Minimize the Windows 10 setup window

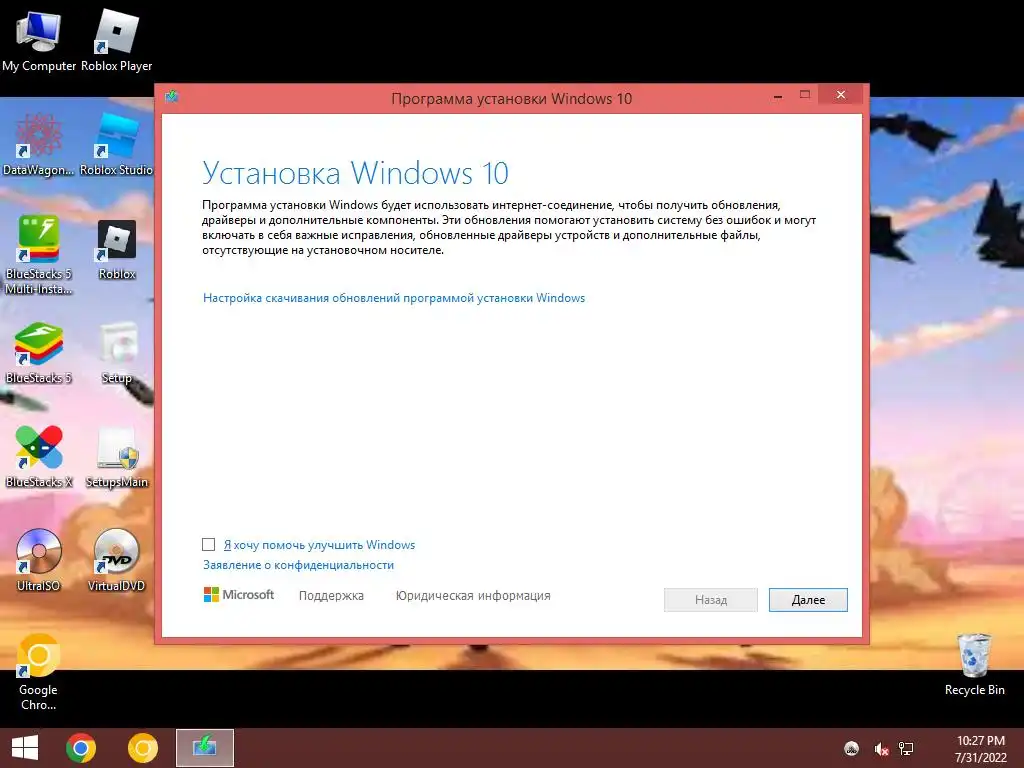(778, 96)
